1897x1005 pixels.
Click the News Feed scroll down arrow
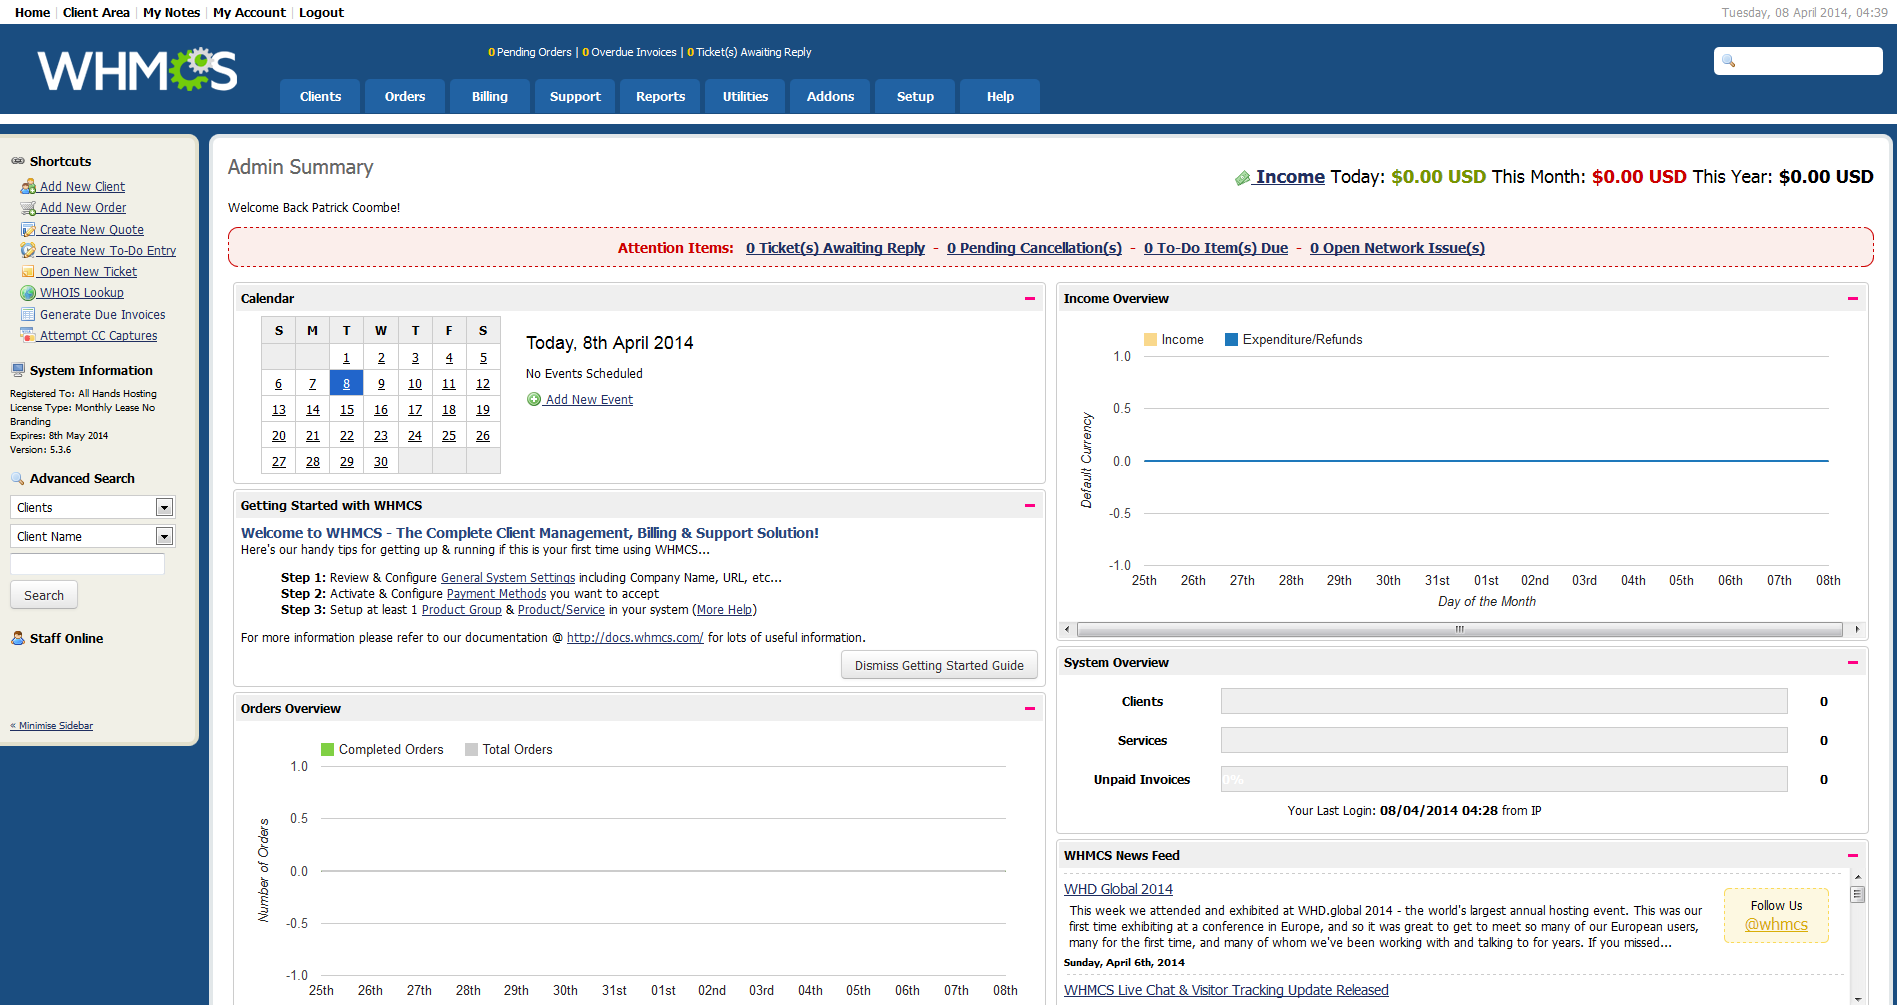tap(1858, 997)
